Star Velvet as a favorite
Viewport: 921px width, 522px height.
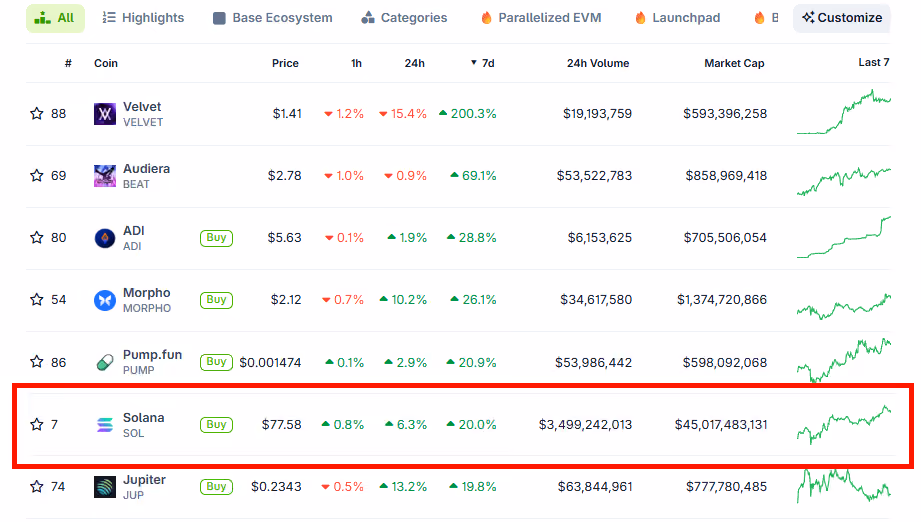point(36,113)
